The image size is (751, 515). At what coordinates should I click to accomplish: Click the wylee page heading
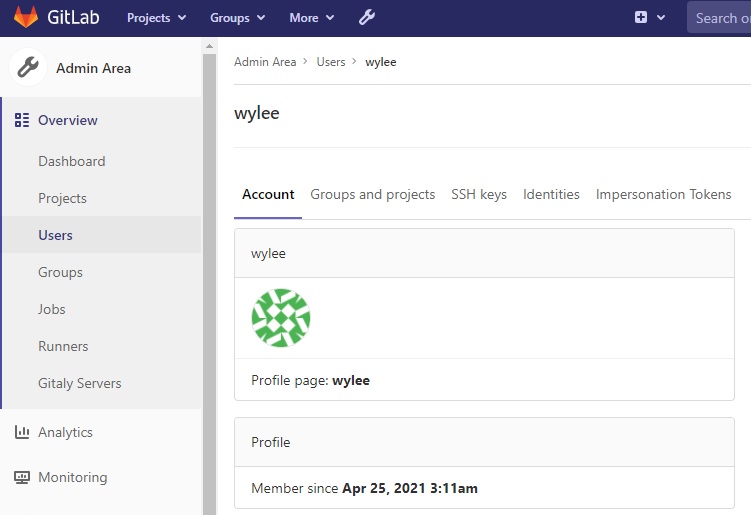(257, 114)
